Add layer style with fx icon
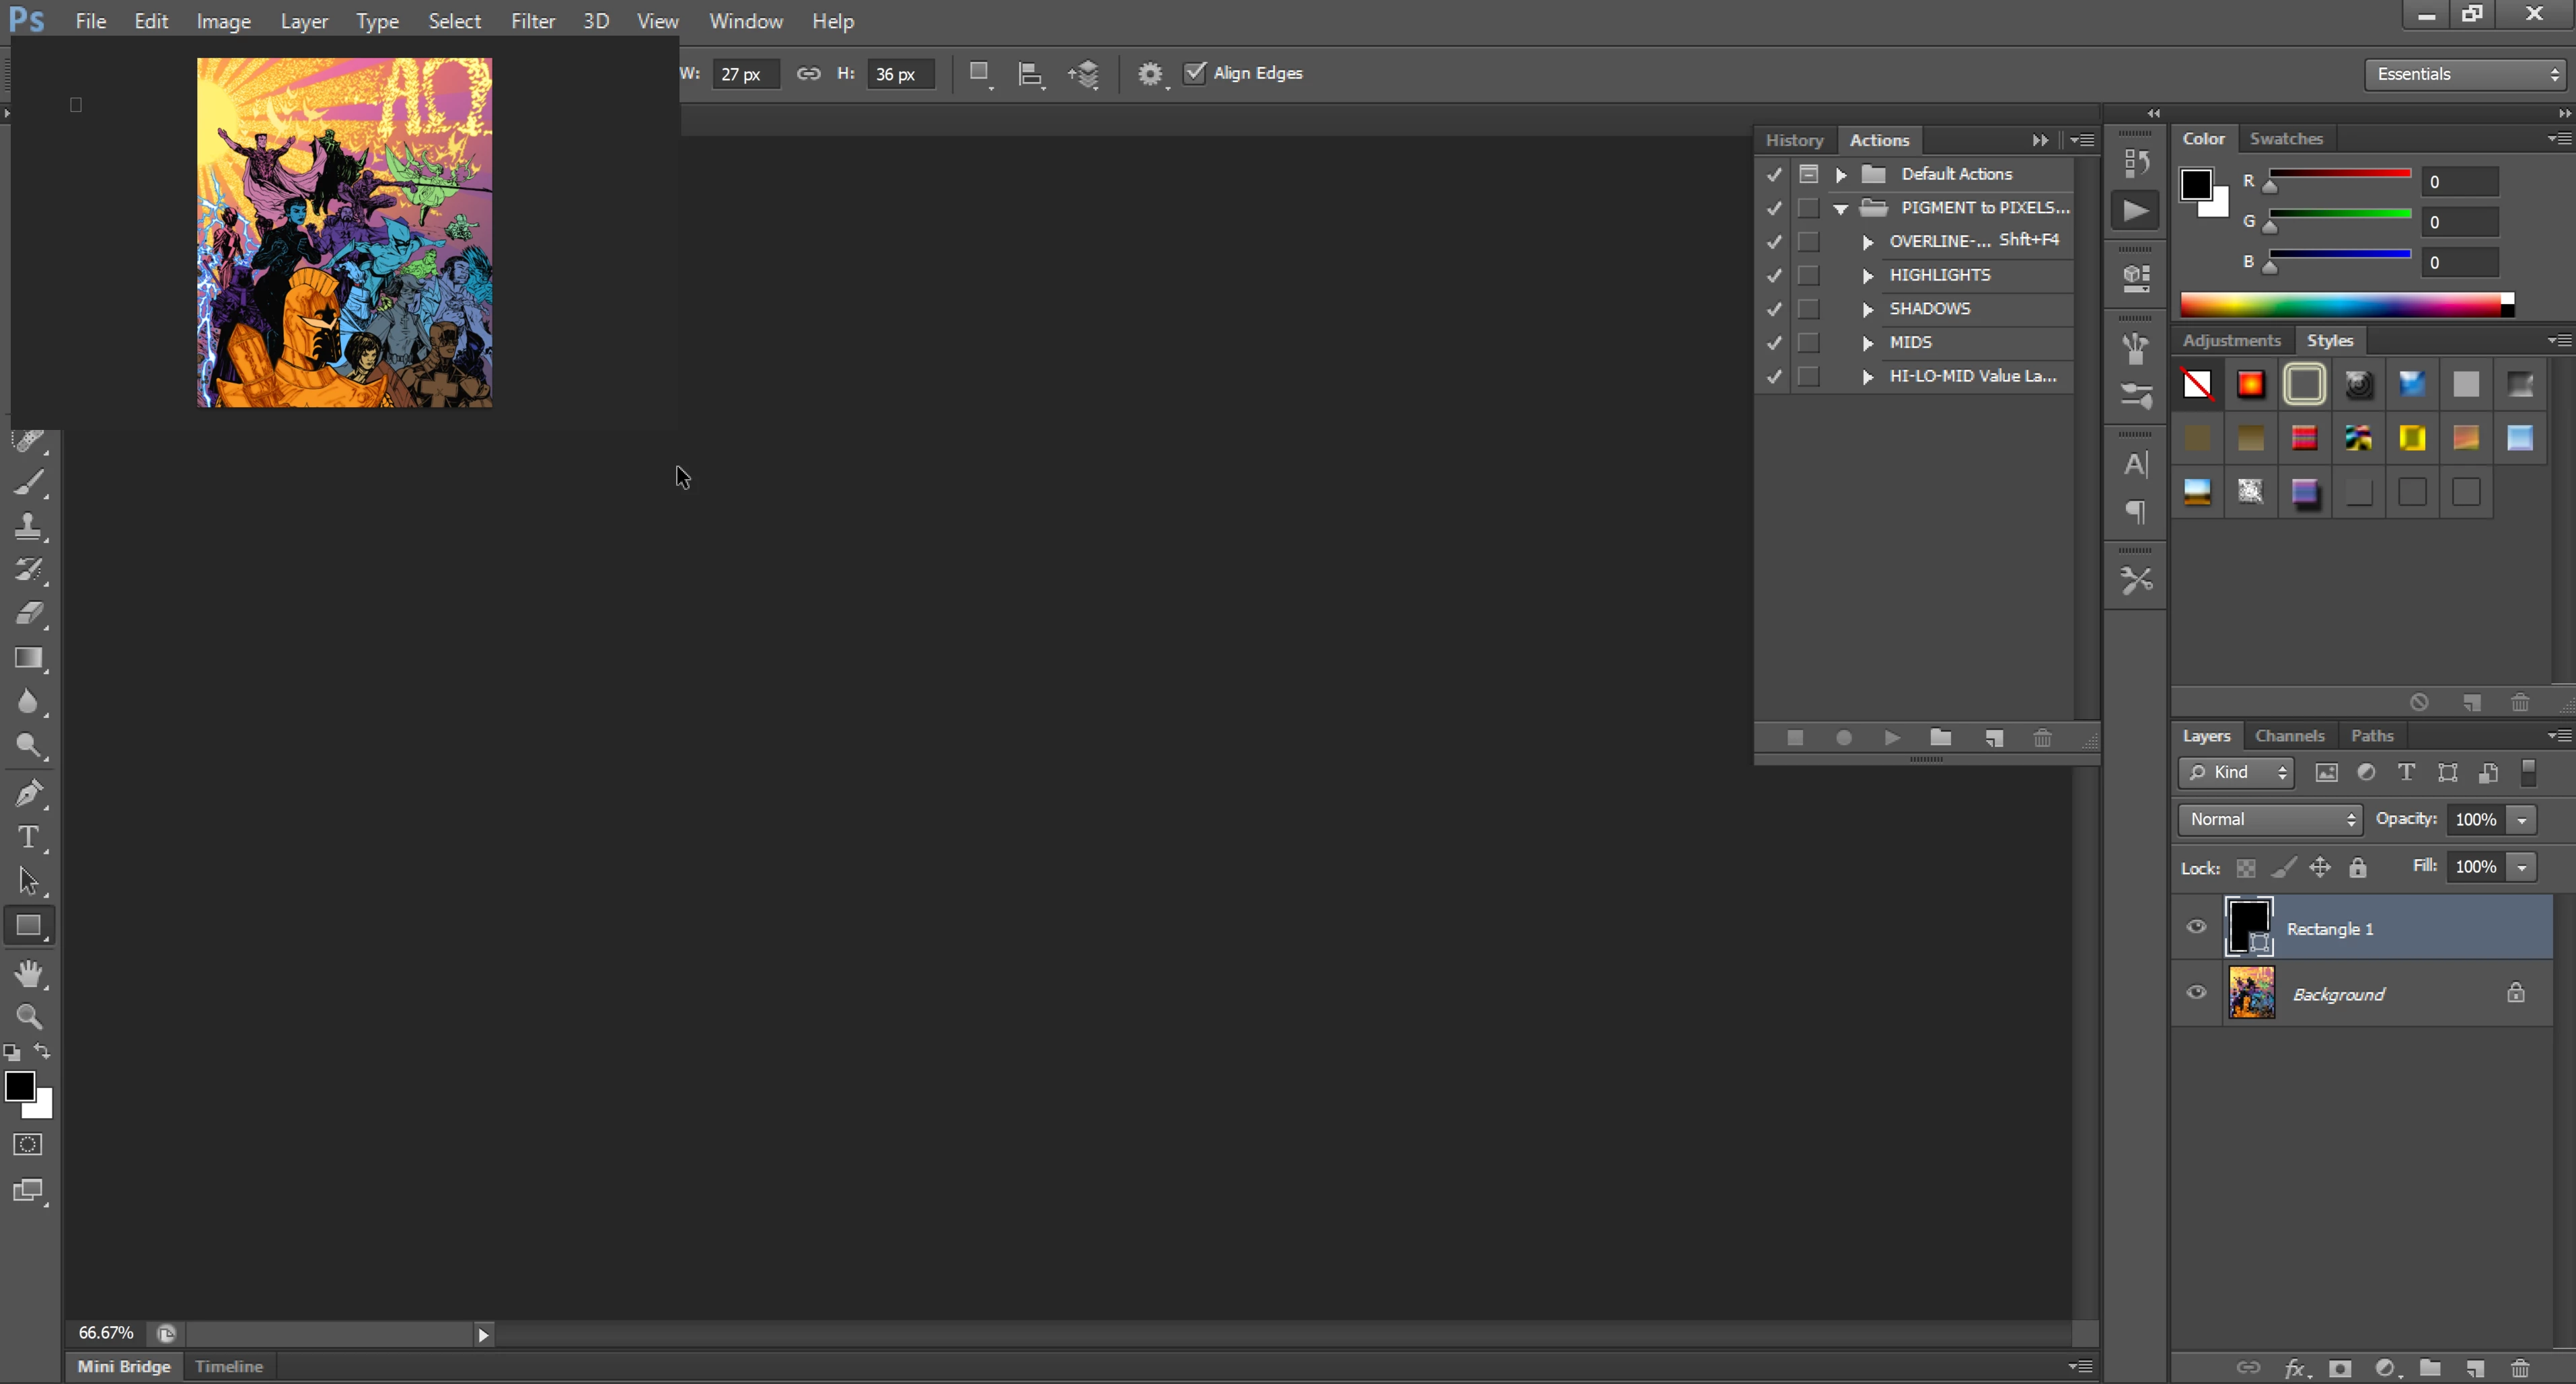Screen dimensions: 2576x1384 2294,1368
